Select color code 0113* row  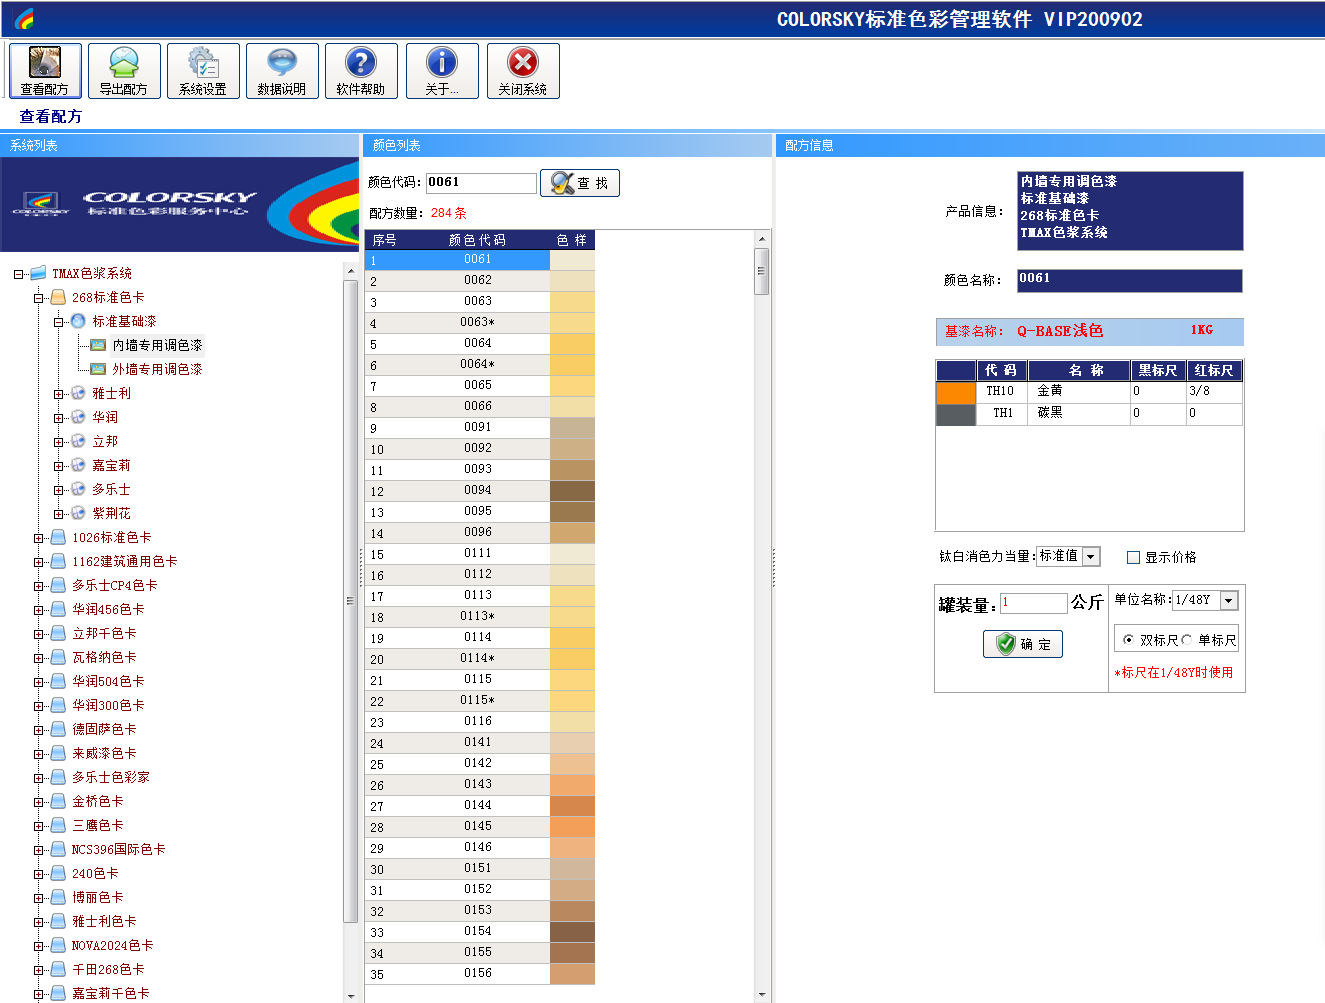(x=480, y=617)
